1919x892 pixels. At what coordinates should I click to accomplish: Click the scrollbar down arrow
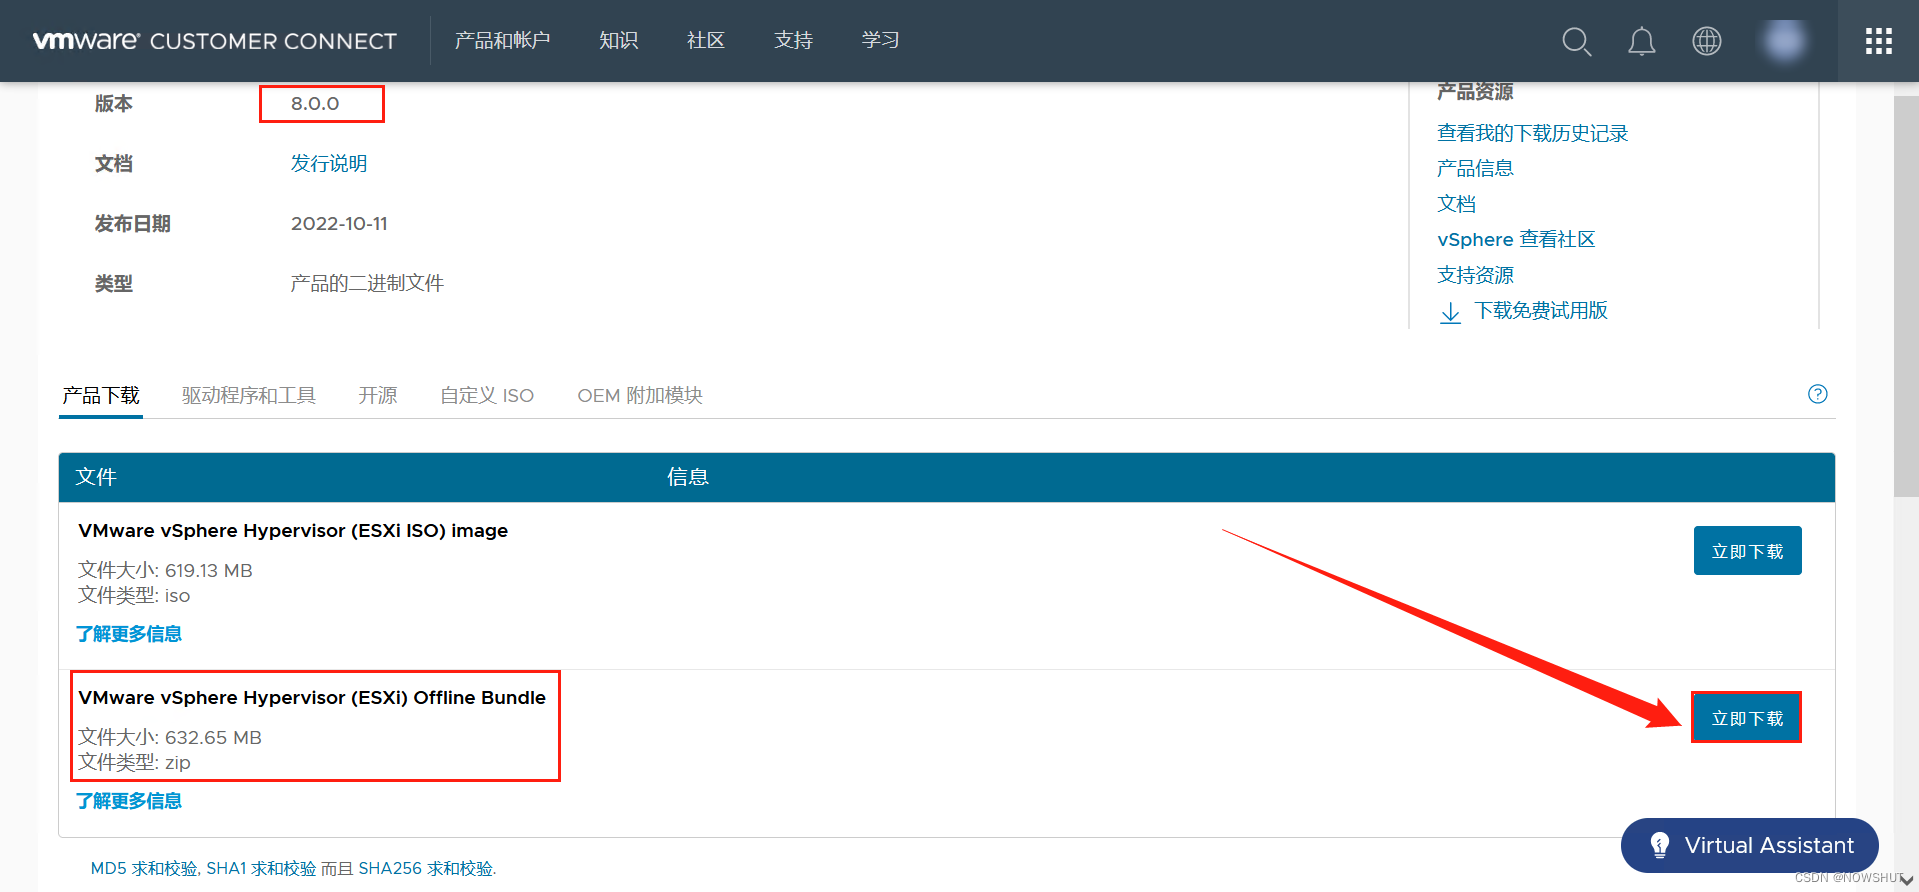pos(1906,881)
